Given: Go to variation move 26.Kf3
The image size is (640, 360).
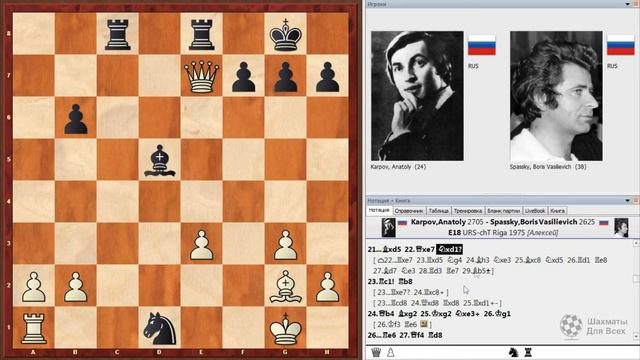Looking at the screenshot, I should click(x=389, y=324).
